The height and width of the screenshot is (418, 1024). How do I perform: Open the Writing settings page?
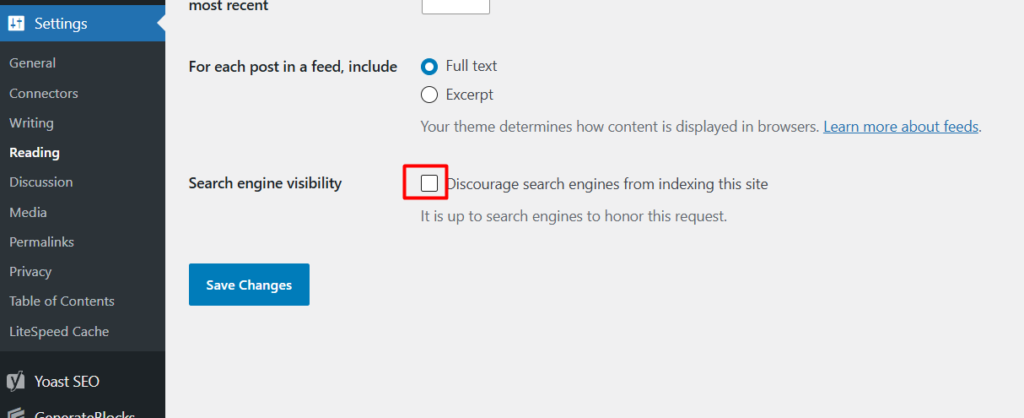coord(31,123)
